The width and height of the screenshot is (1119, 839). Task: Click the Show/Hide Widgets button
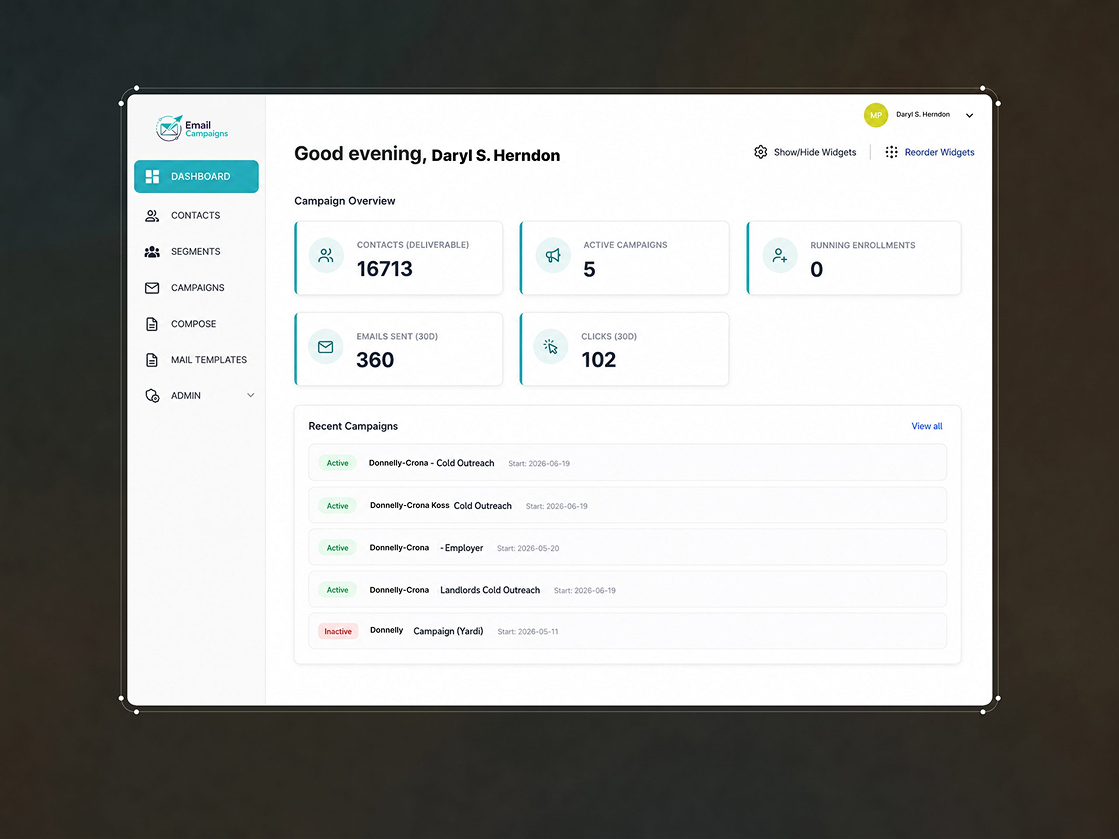click(x=805, y=152)
